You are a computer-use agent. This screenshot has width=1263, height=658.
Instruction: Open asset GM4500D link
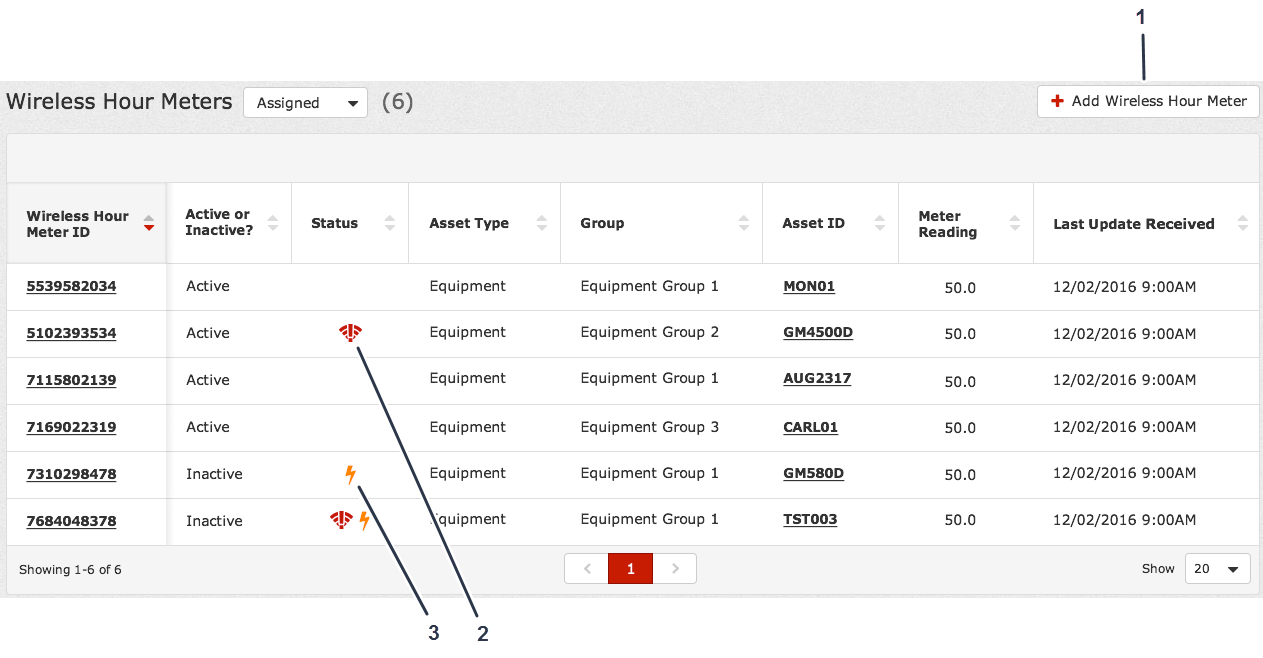coord(817,333)
